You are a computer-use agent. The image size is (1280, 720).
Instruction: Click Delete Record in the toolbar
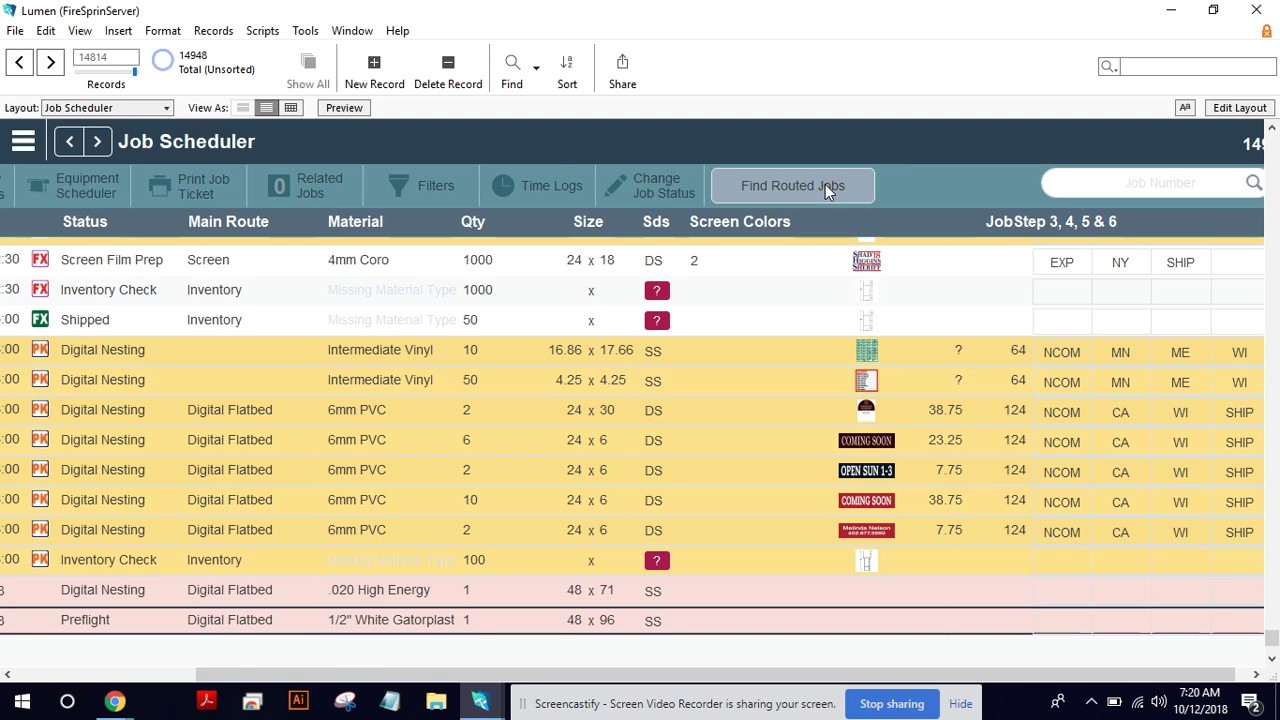(x=448, y=72)
